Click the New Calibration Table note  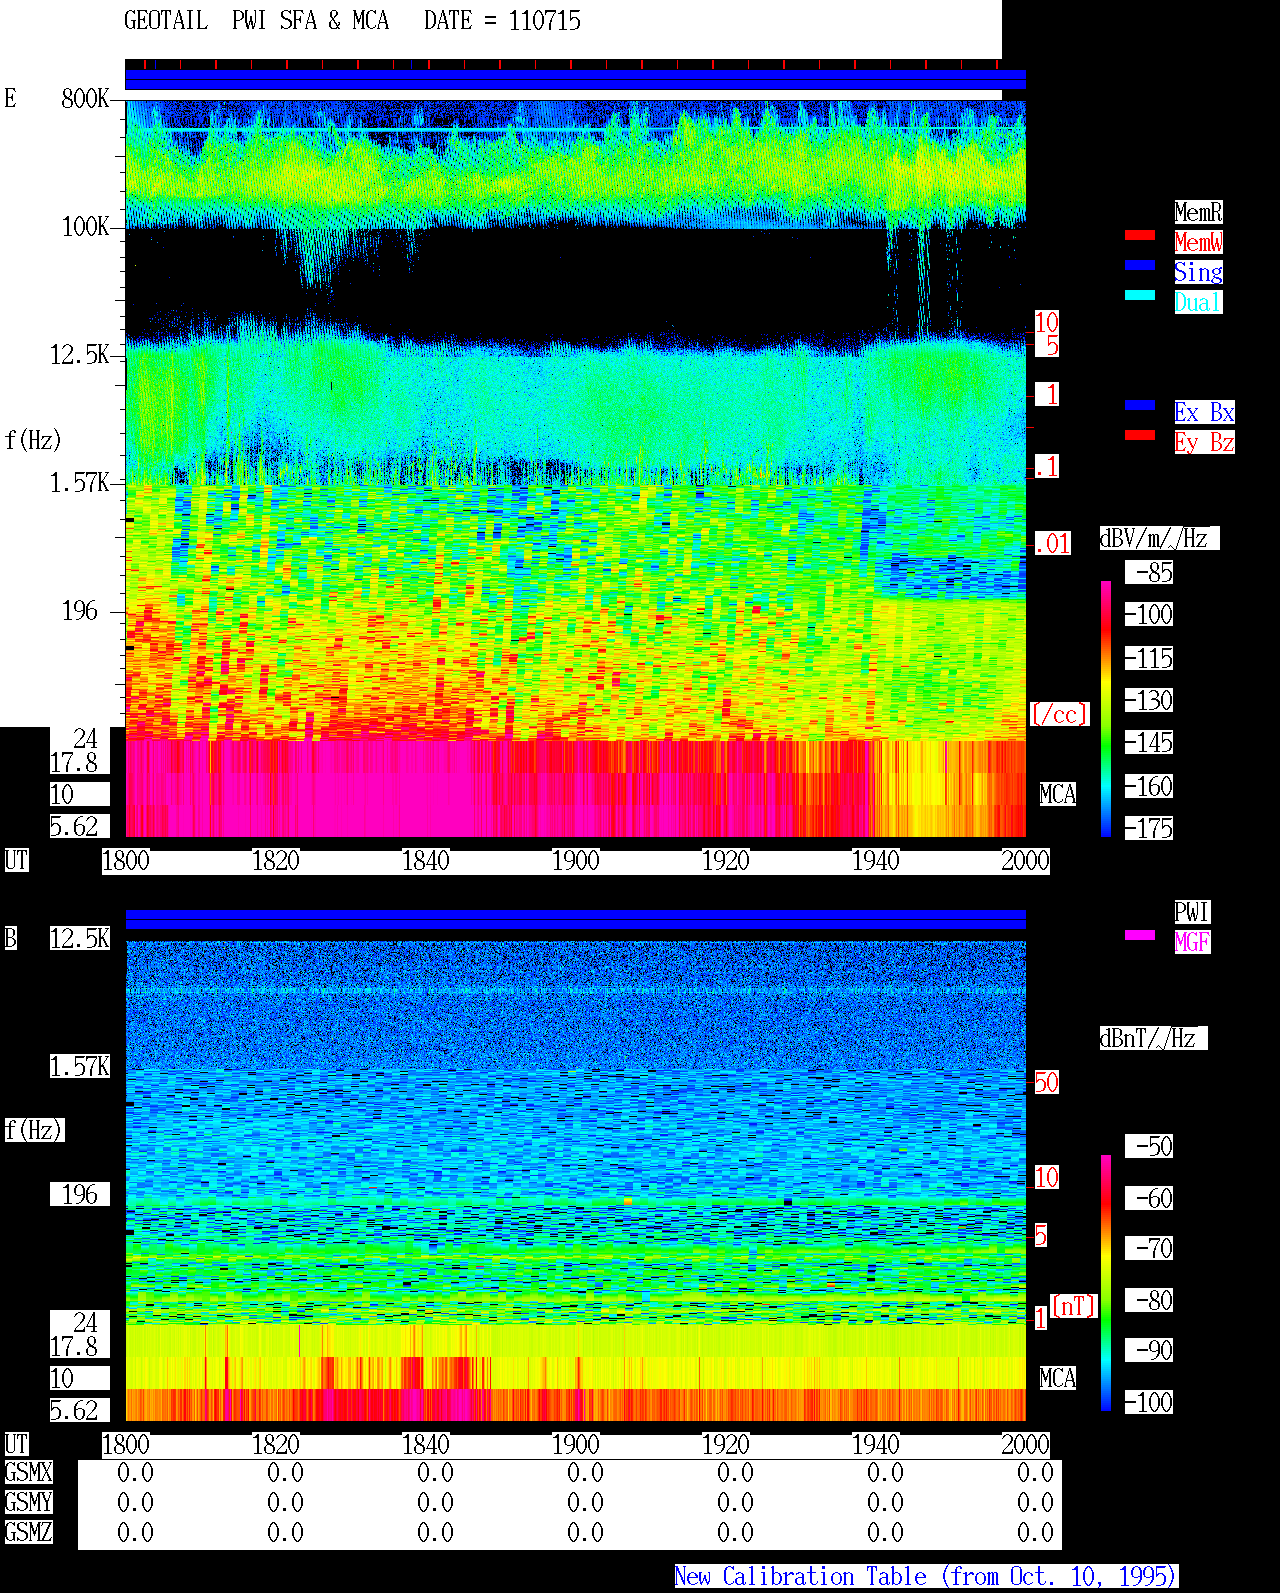point(926,1577)
